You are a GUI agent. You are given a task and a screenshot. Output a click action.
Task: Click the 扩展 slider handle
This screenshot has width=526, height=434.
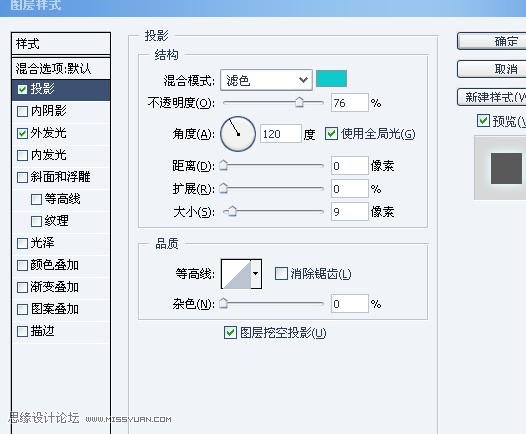[223, 188]
